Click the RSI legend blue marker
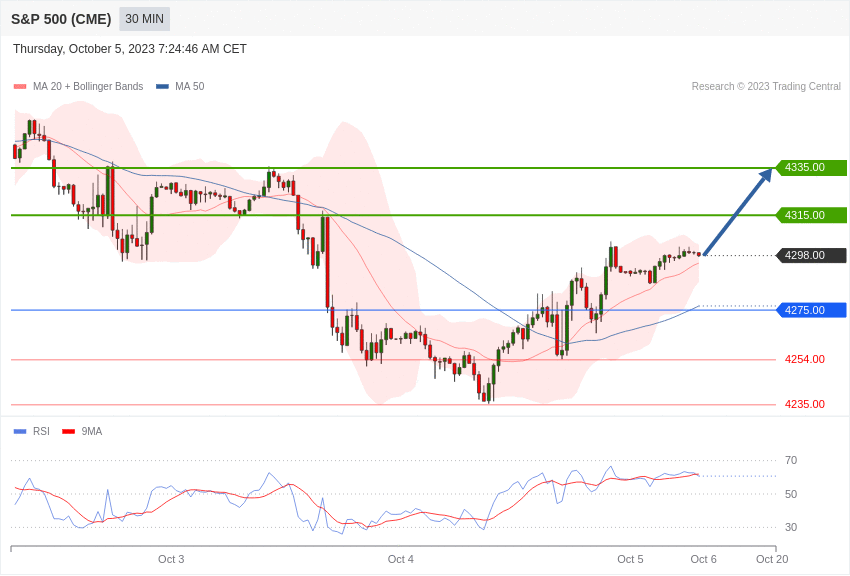The height and width of the screenshot is (576, 850). point(20,432)
